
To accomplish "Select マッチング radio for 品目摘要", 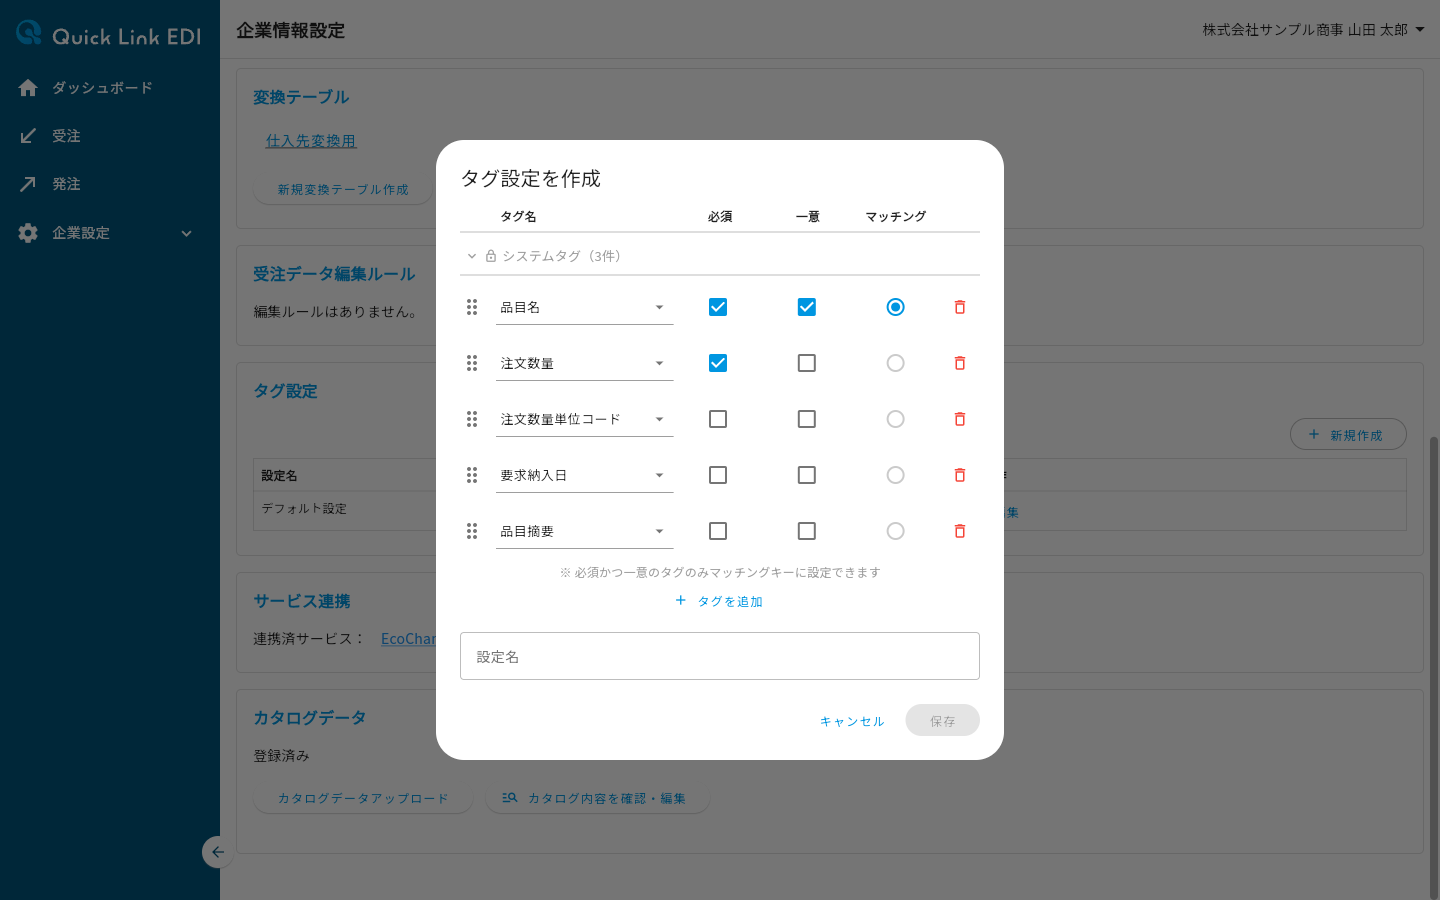I will coord(896,531).
